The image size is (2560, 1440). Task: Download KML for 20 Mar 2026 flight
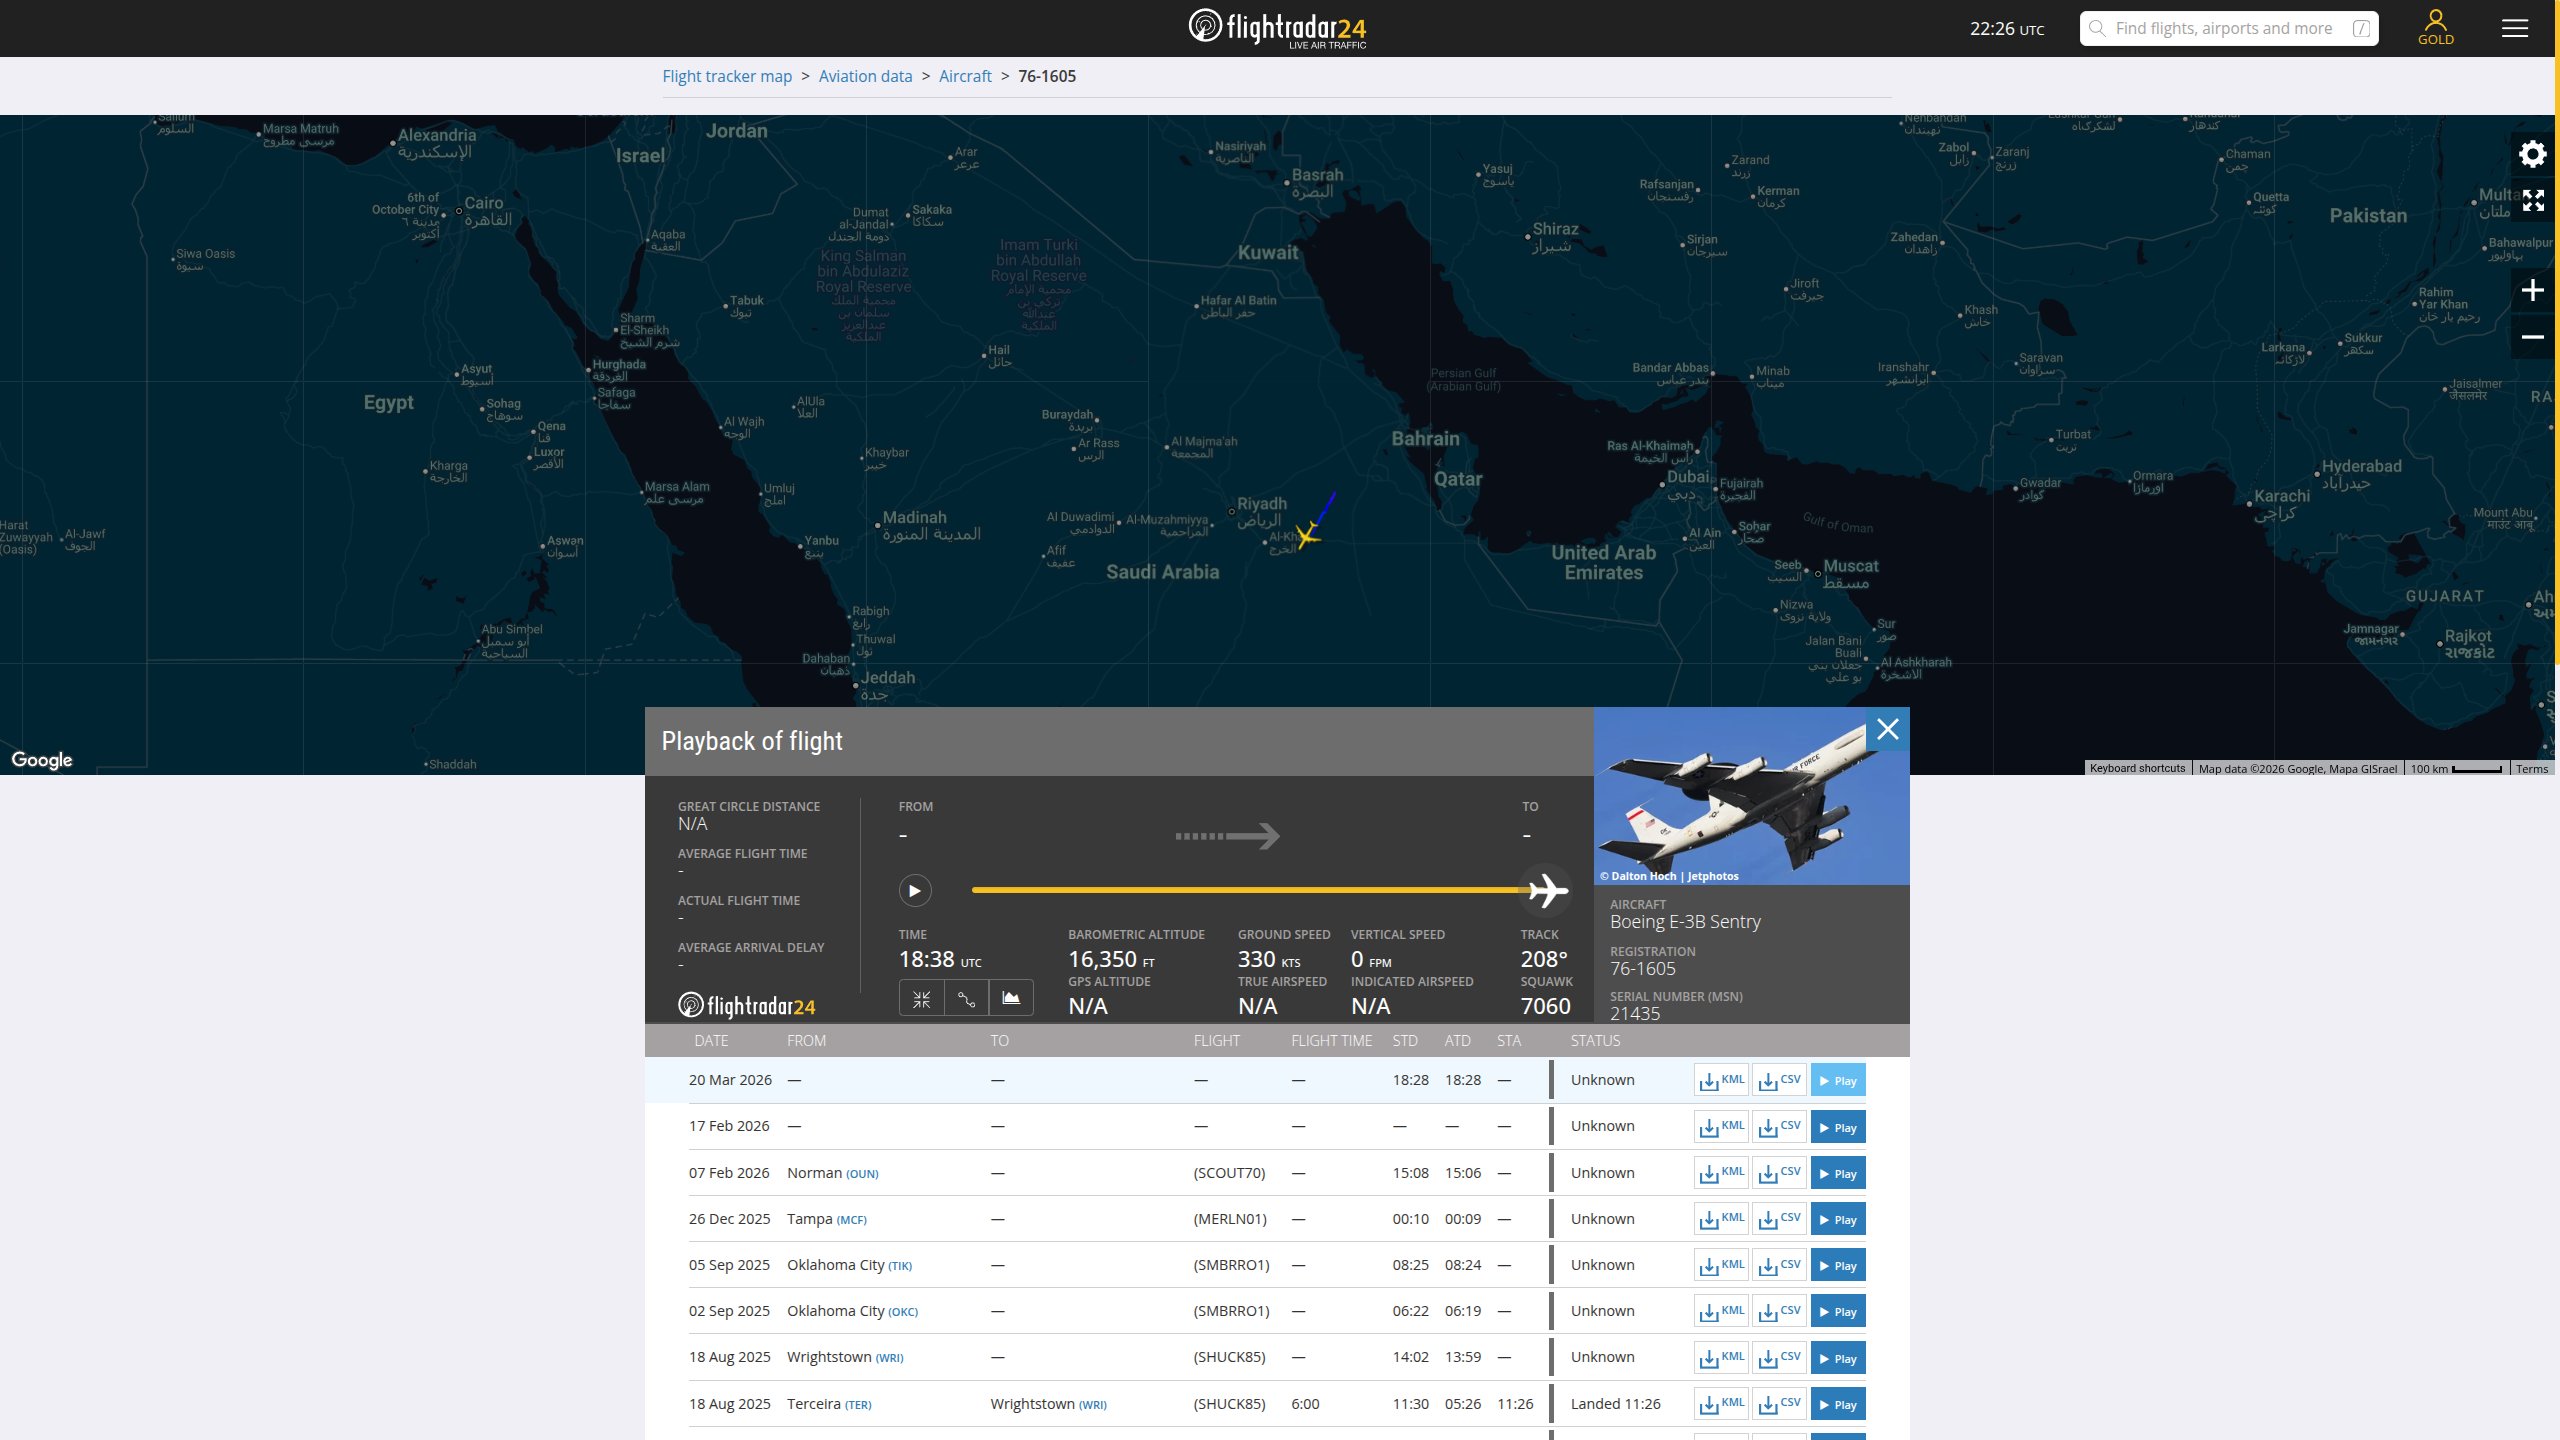1721,1080
